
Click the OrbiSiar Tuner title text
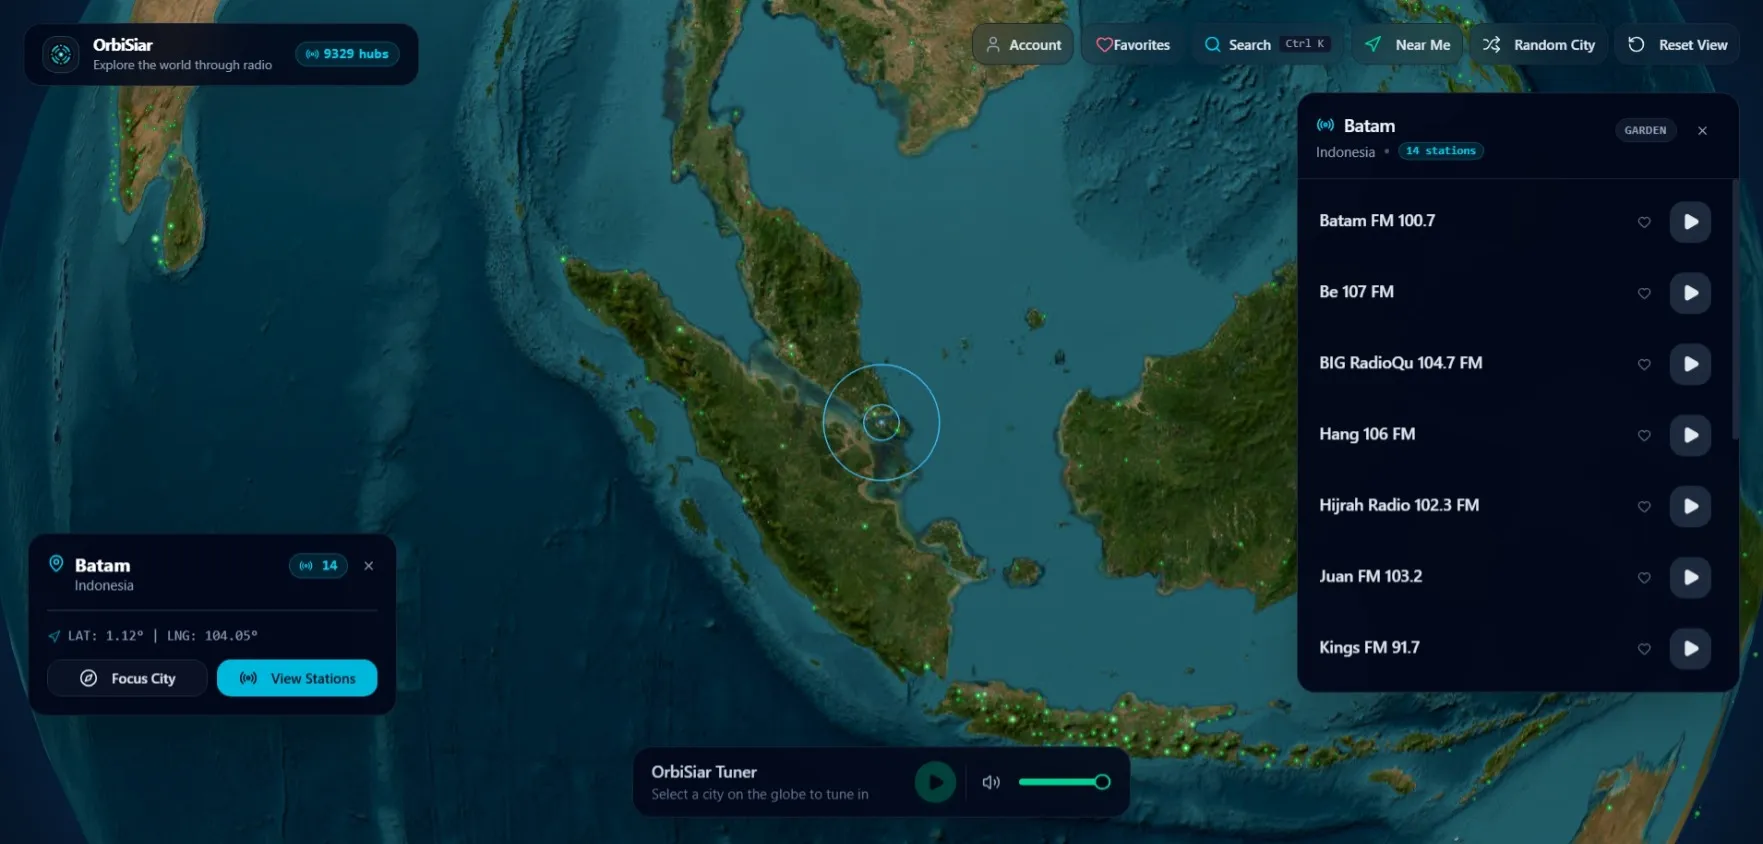coord(704,772)
